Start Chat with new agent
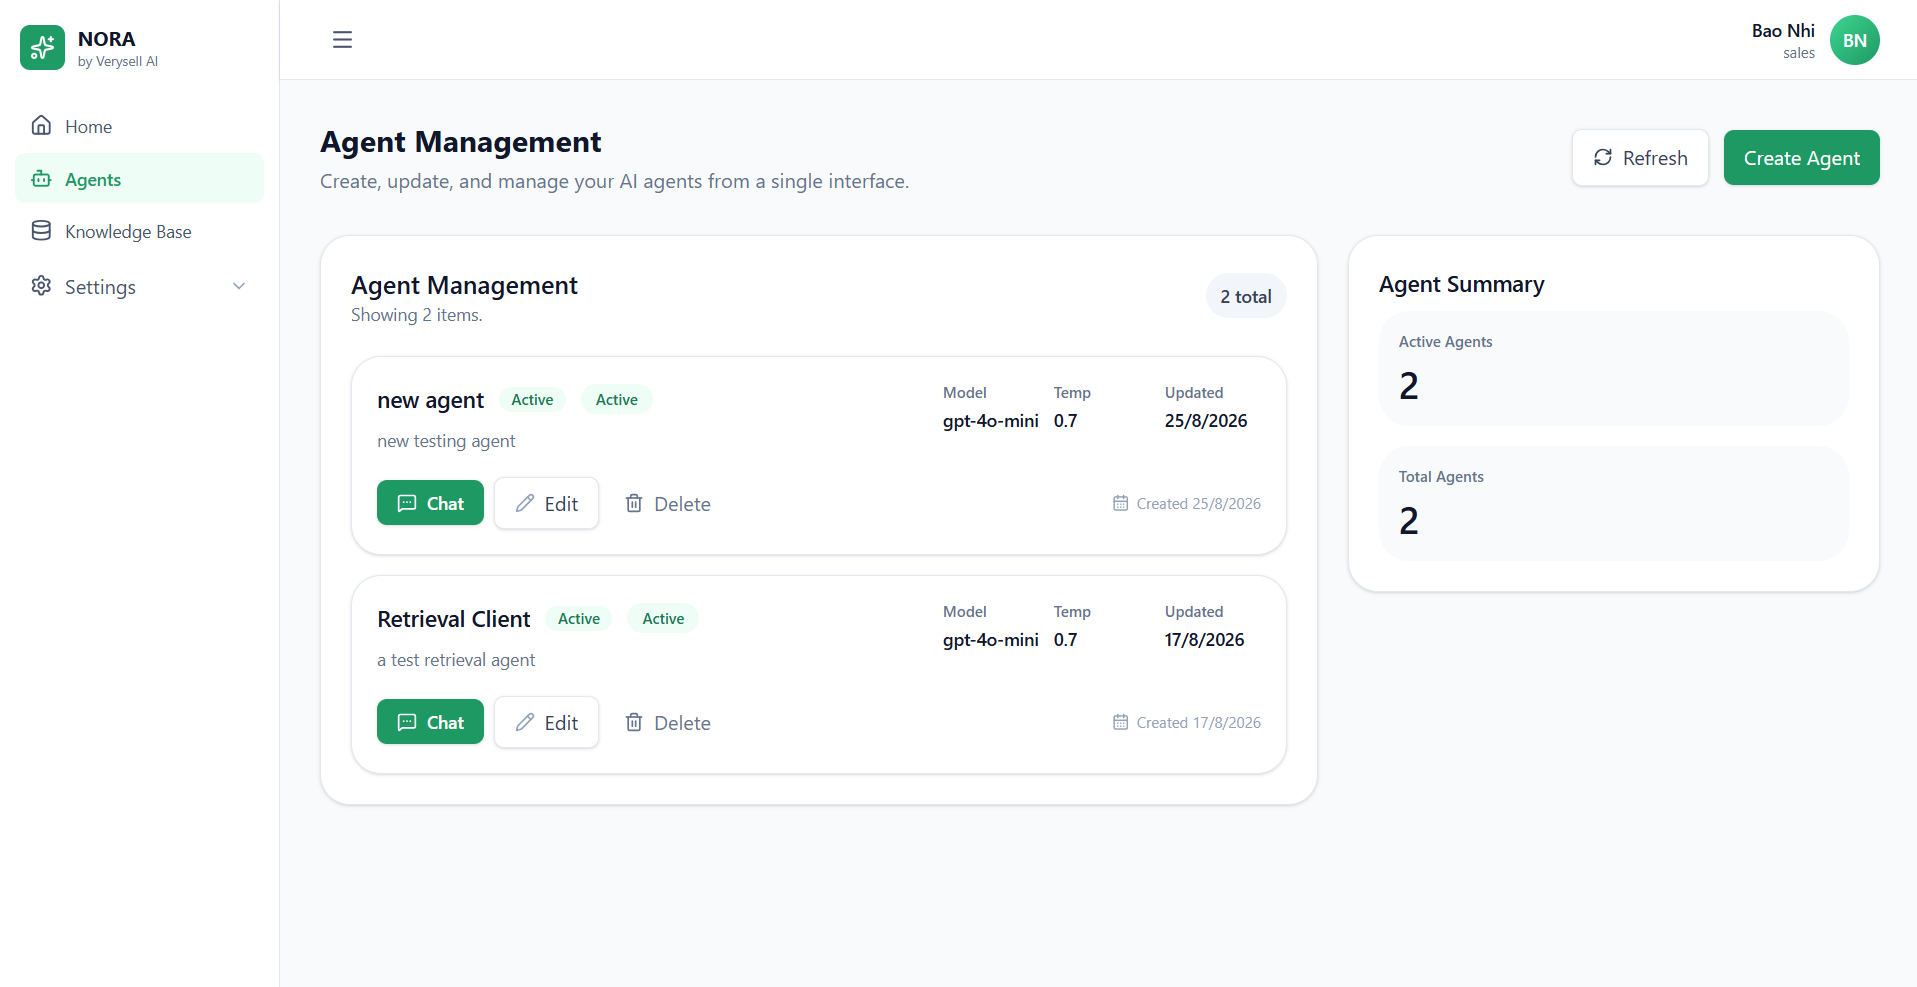The height and width of the screenshot is (987, 1917). click(x=430, y=503)
